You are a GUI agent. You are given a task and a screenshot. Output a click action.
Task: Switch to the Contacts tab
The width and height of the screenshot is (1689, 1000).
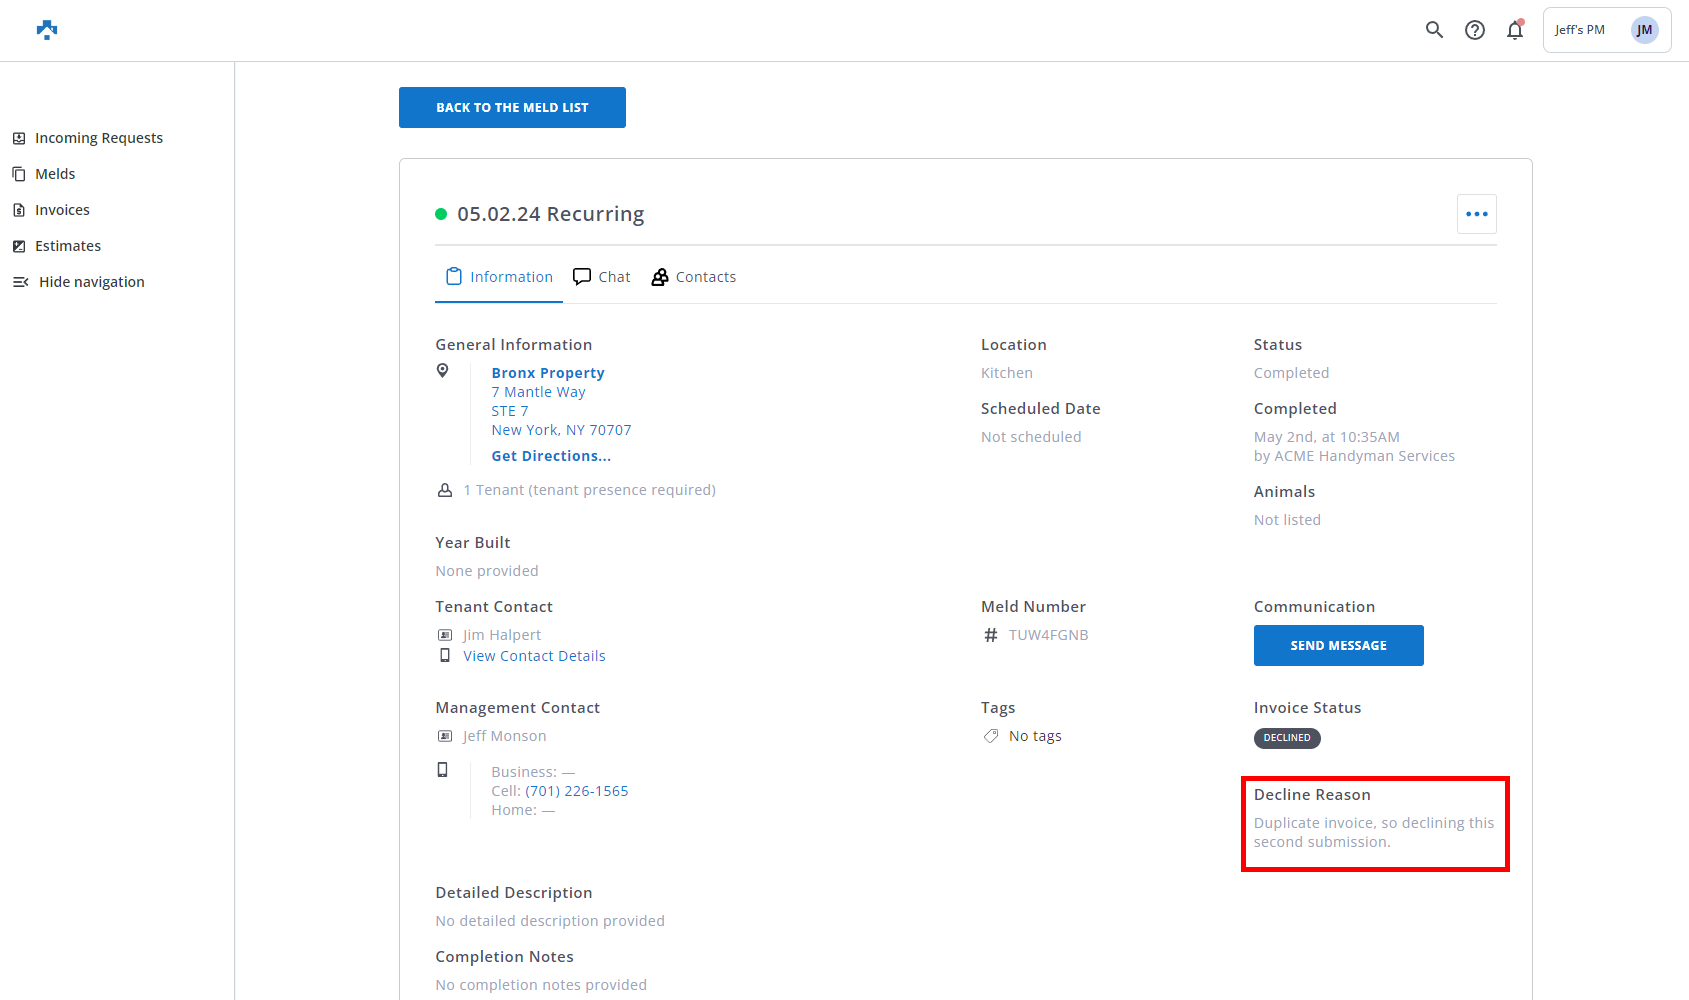pyautogui.click(x=694, y=277)
